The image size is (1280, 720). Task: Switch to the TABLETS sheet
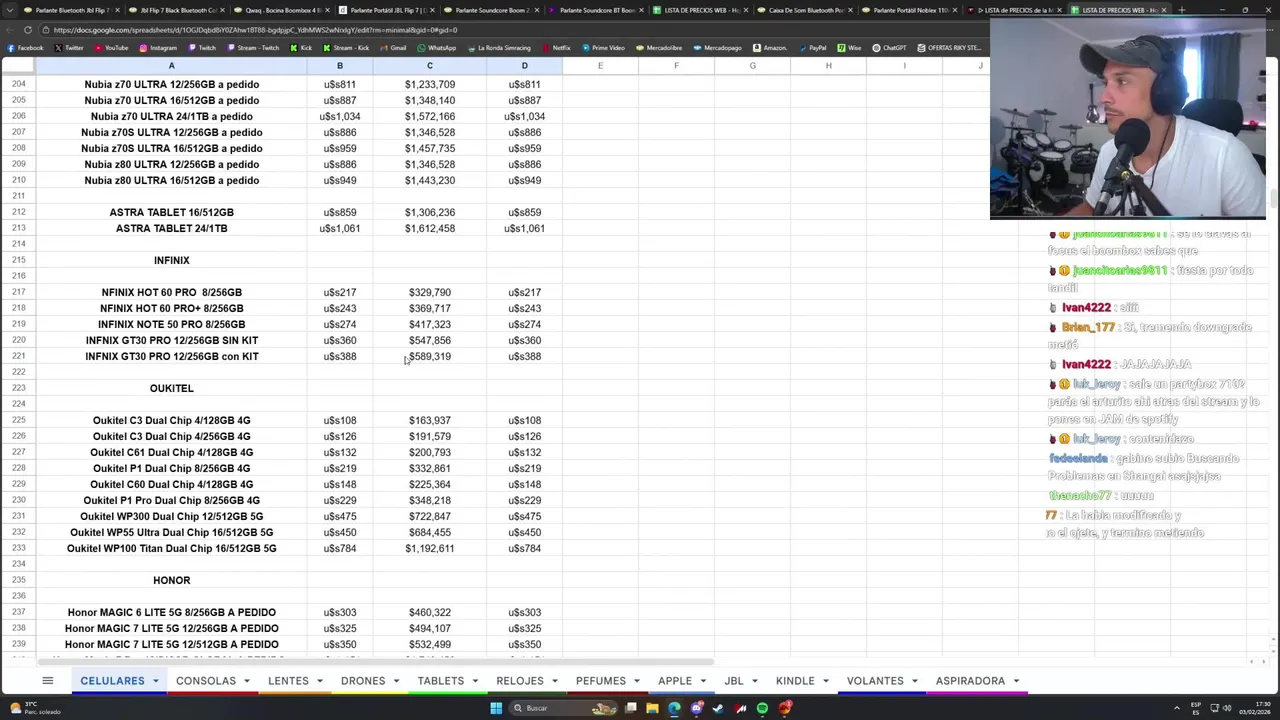coord(441,681)
